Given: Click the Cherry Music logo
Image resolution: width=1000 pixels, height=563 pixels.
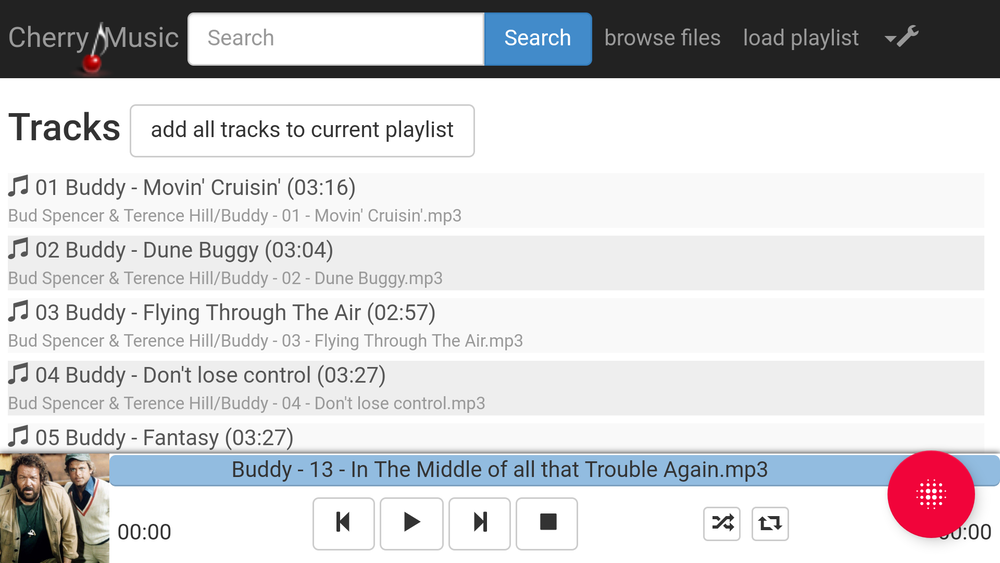Looking at the screenshot, I should coord(93,39).
